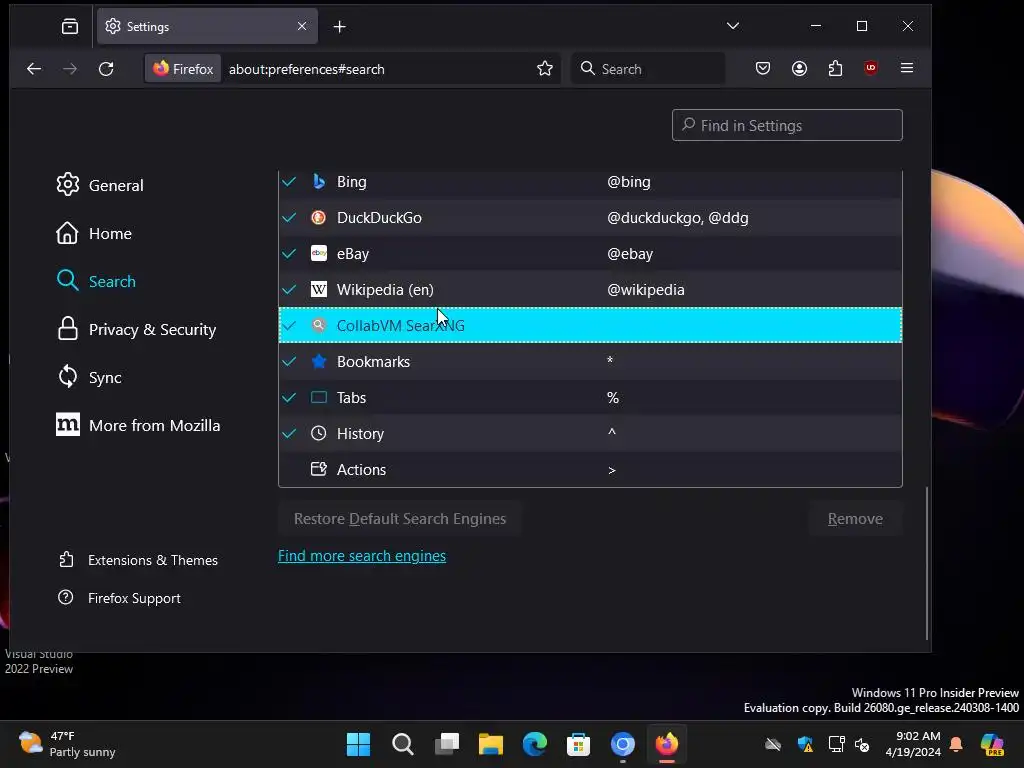Open File Explorer from the taskbar

click(x=490, y=744)
